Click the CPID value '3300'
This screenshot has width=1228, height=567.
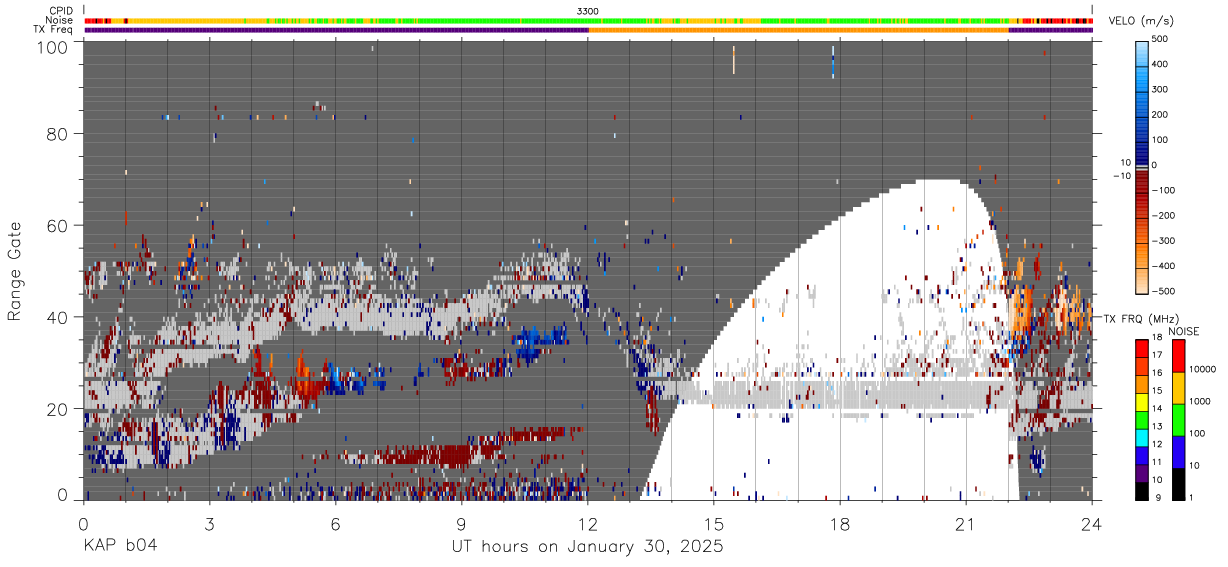point(588,11)
